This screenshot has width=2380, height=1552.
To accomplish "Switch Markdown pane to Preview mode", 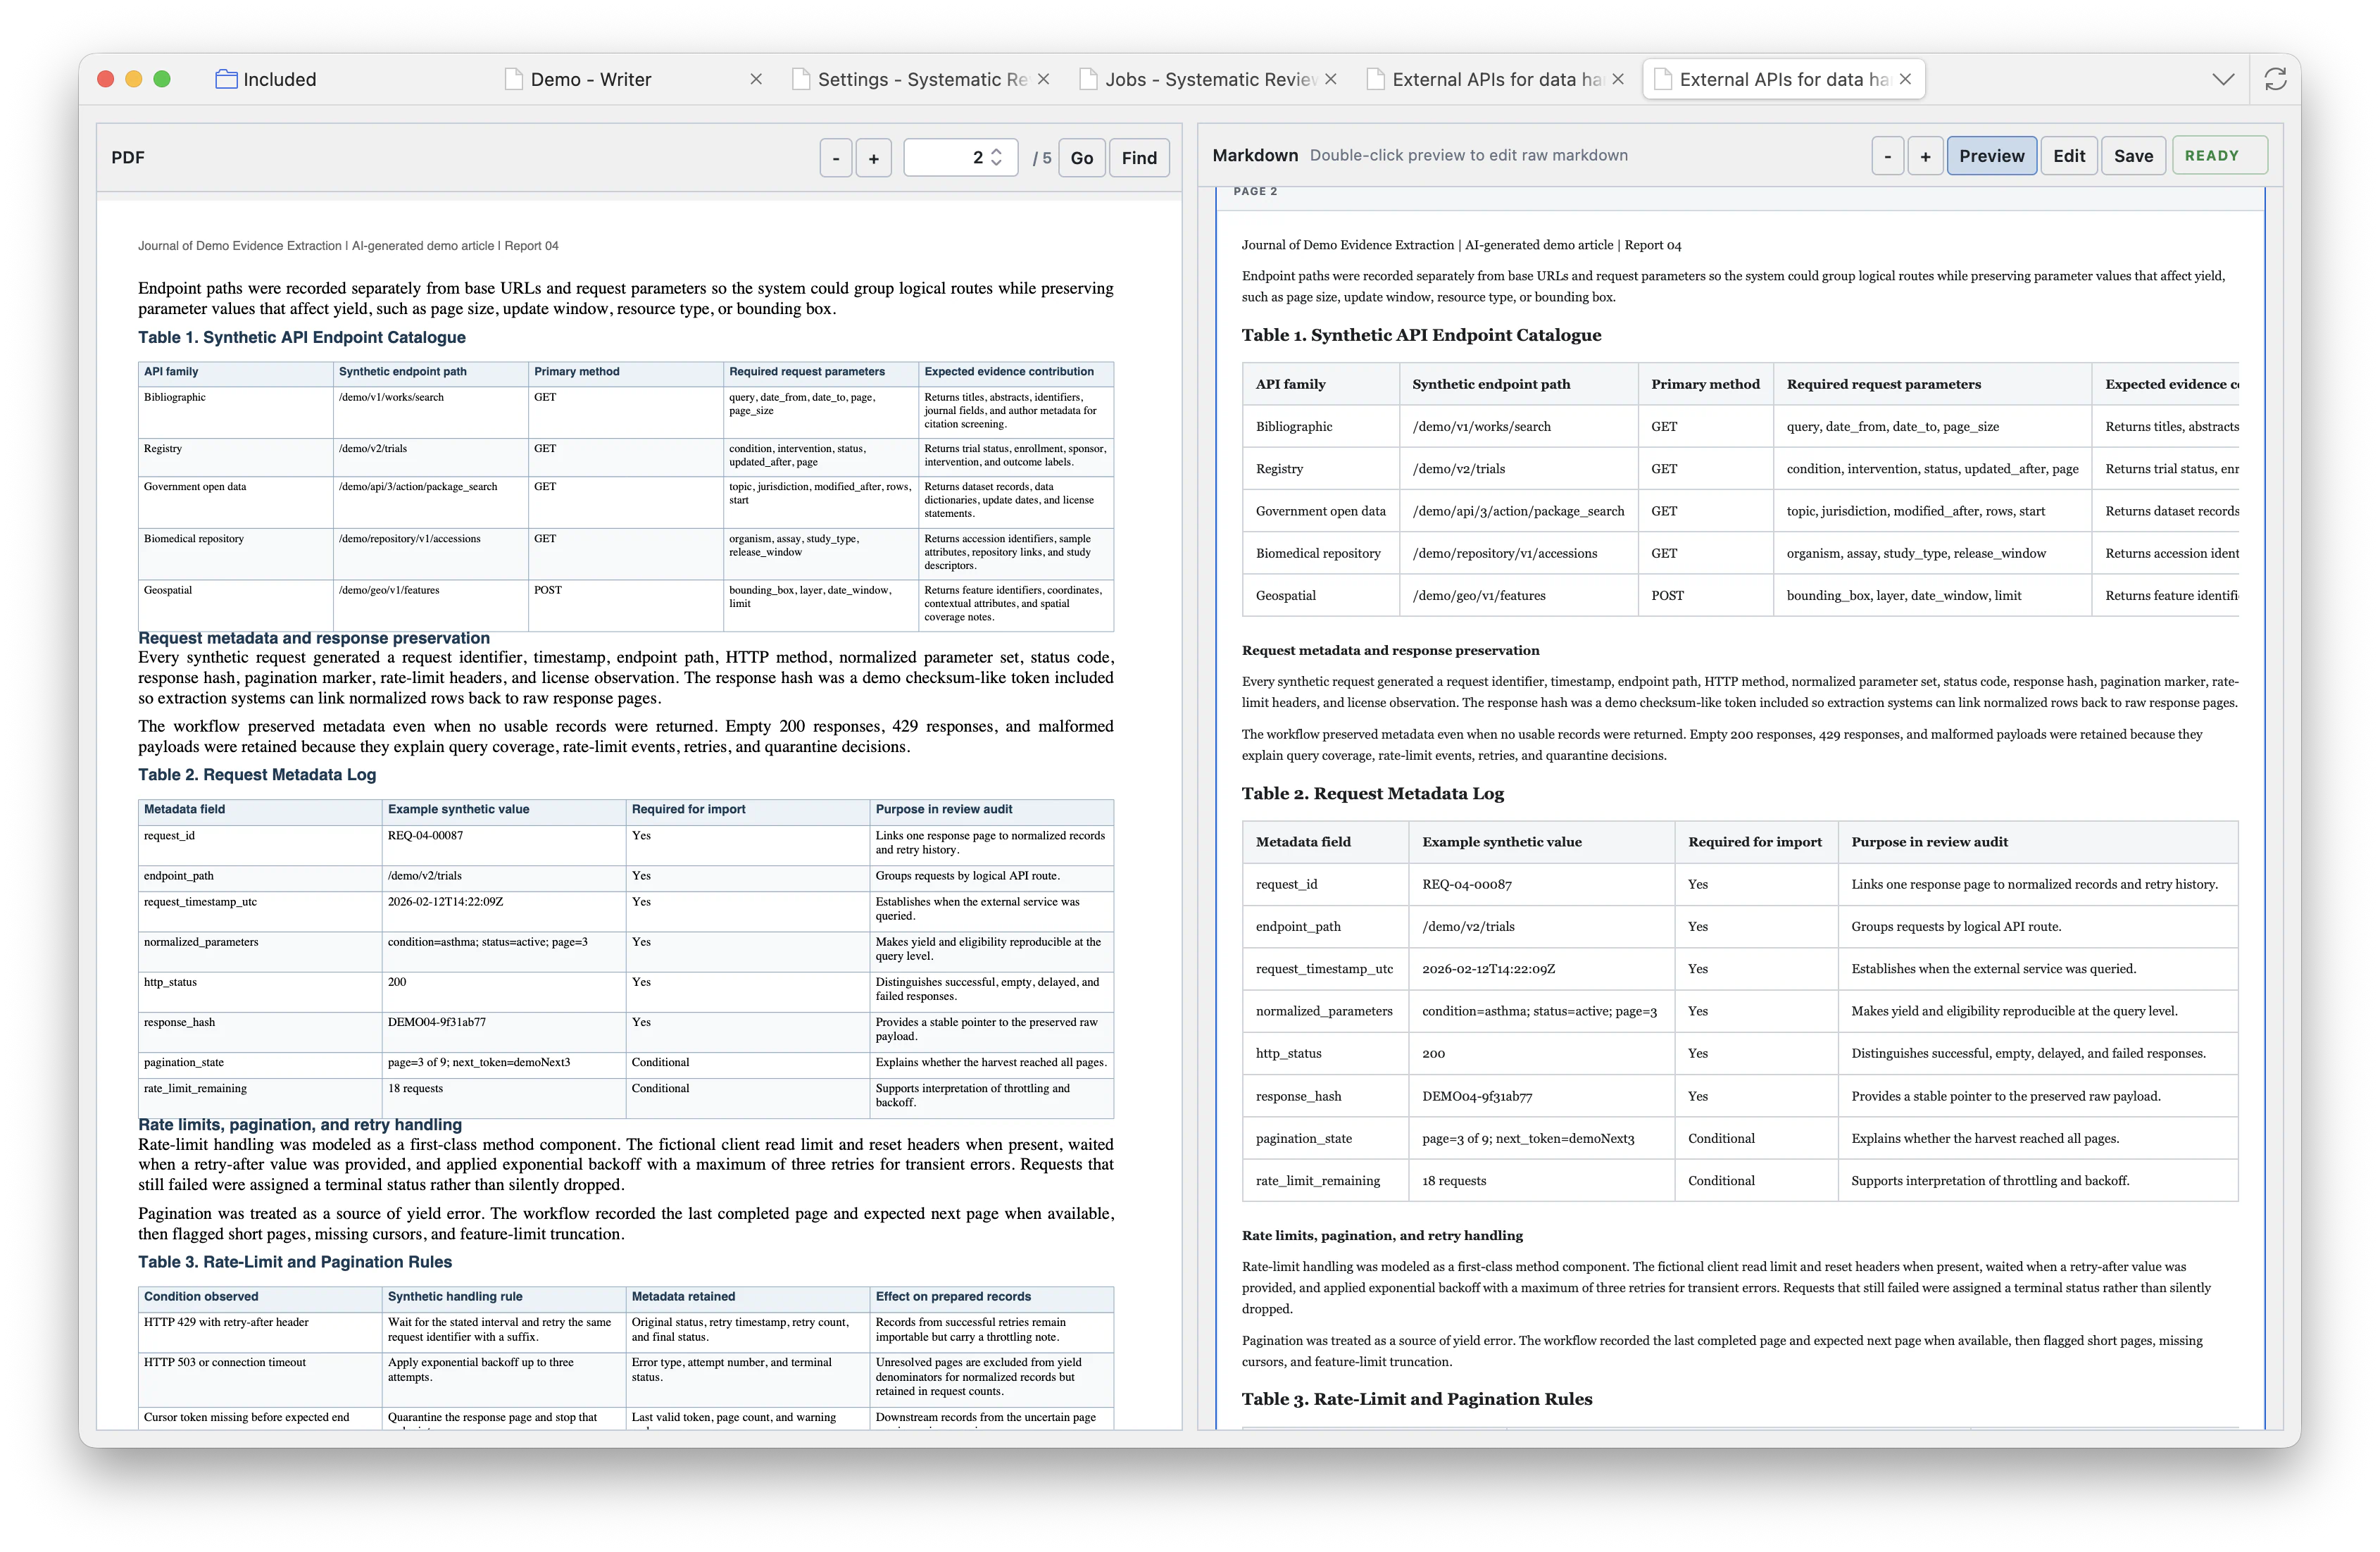I will click(1991, 156).
